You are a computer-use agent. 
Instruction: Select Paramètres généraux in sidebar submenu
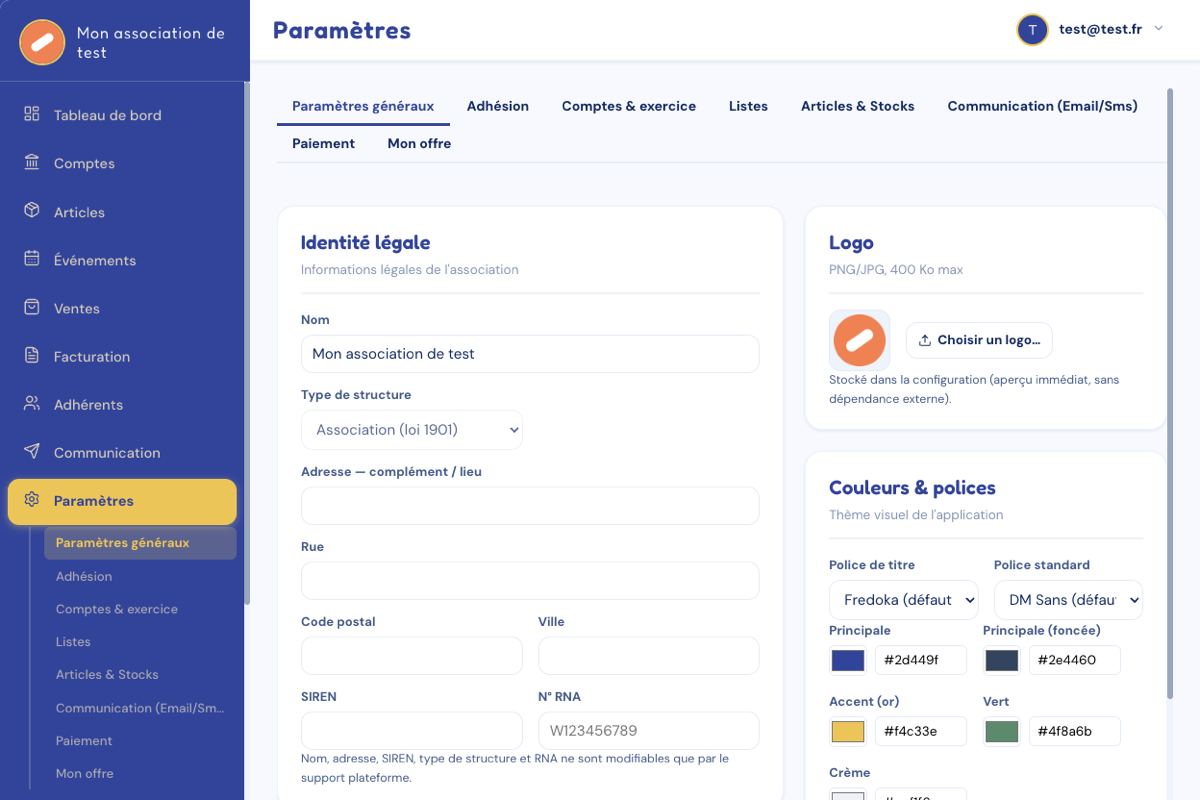pyautogui.click(x=140, y=543)
